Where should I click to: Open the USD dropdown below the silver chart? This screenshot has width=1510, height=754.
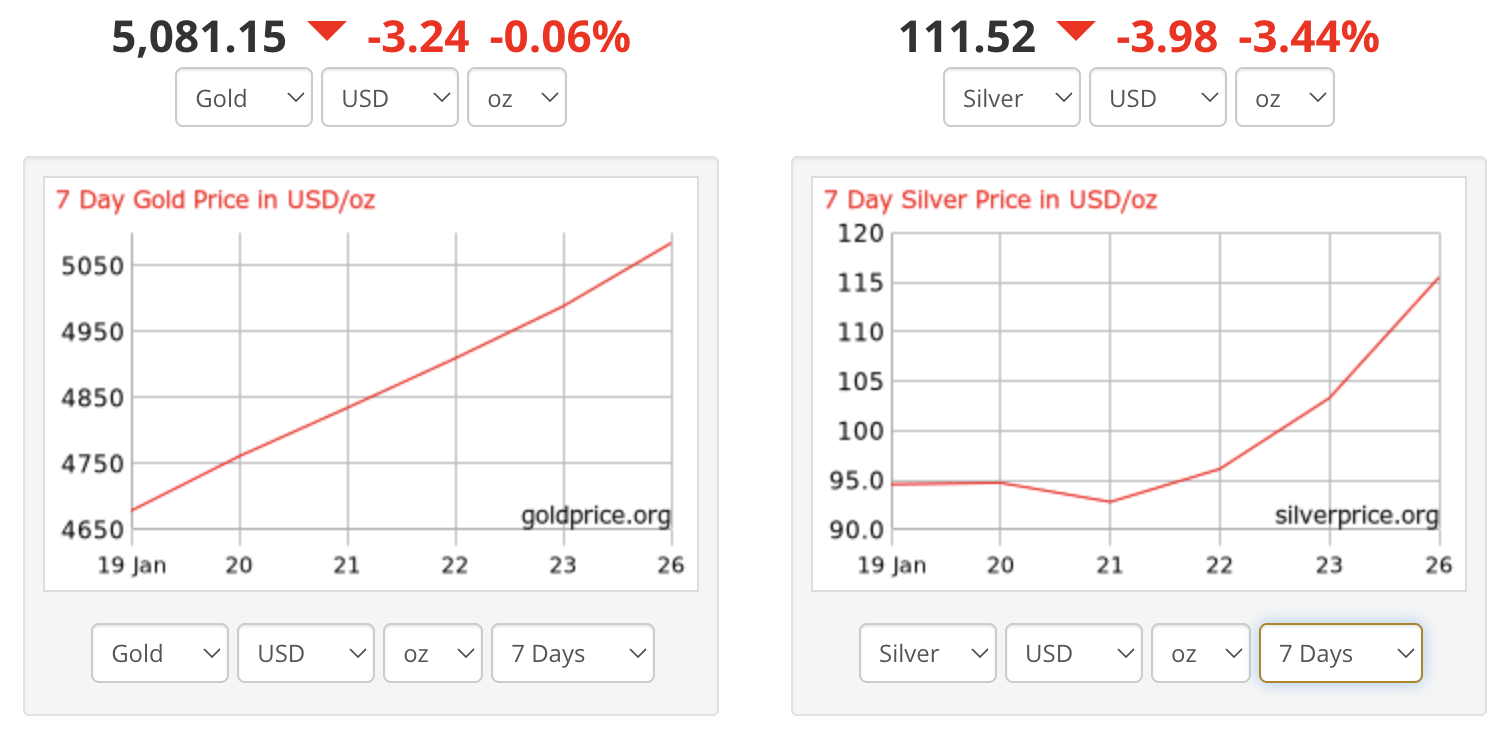1073,652
